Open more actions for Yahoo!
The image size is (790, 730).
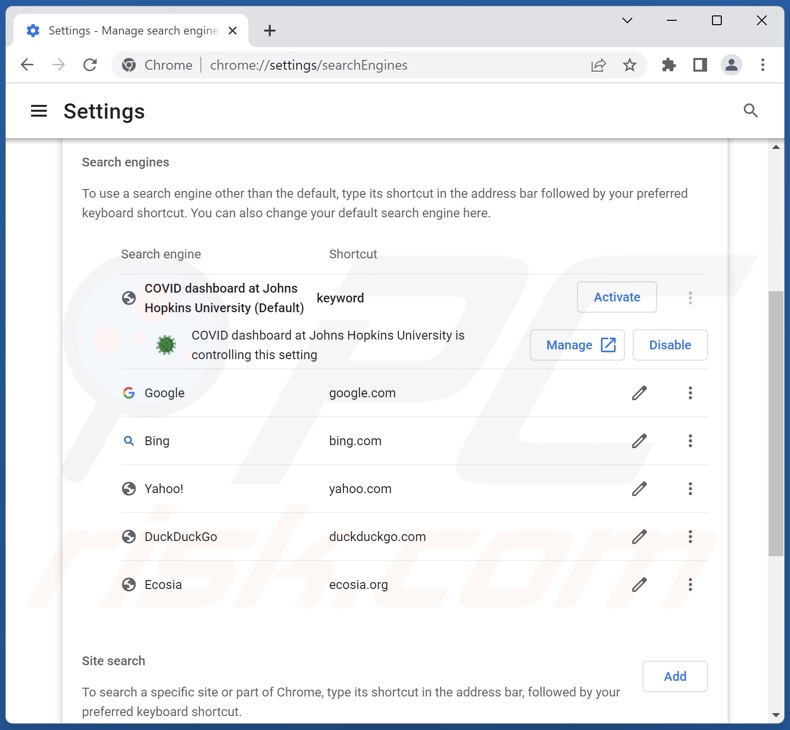tap(690, 489)
